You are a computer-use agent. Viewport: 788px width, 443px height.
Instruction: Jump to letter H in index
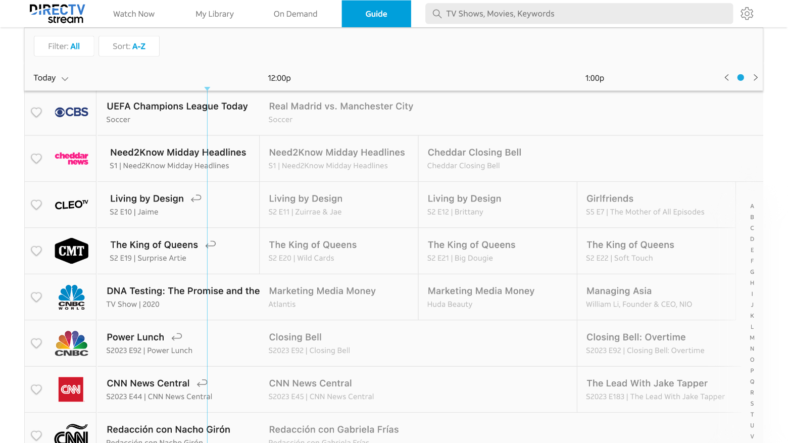tap(752, 283)
